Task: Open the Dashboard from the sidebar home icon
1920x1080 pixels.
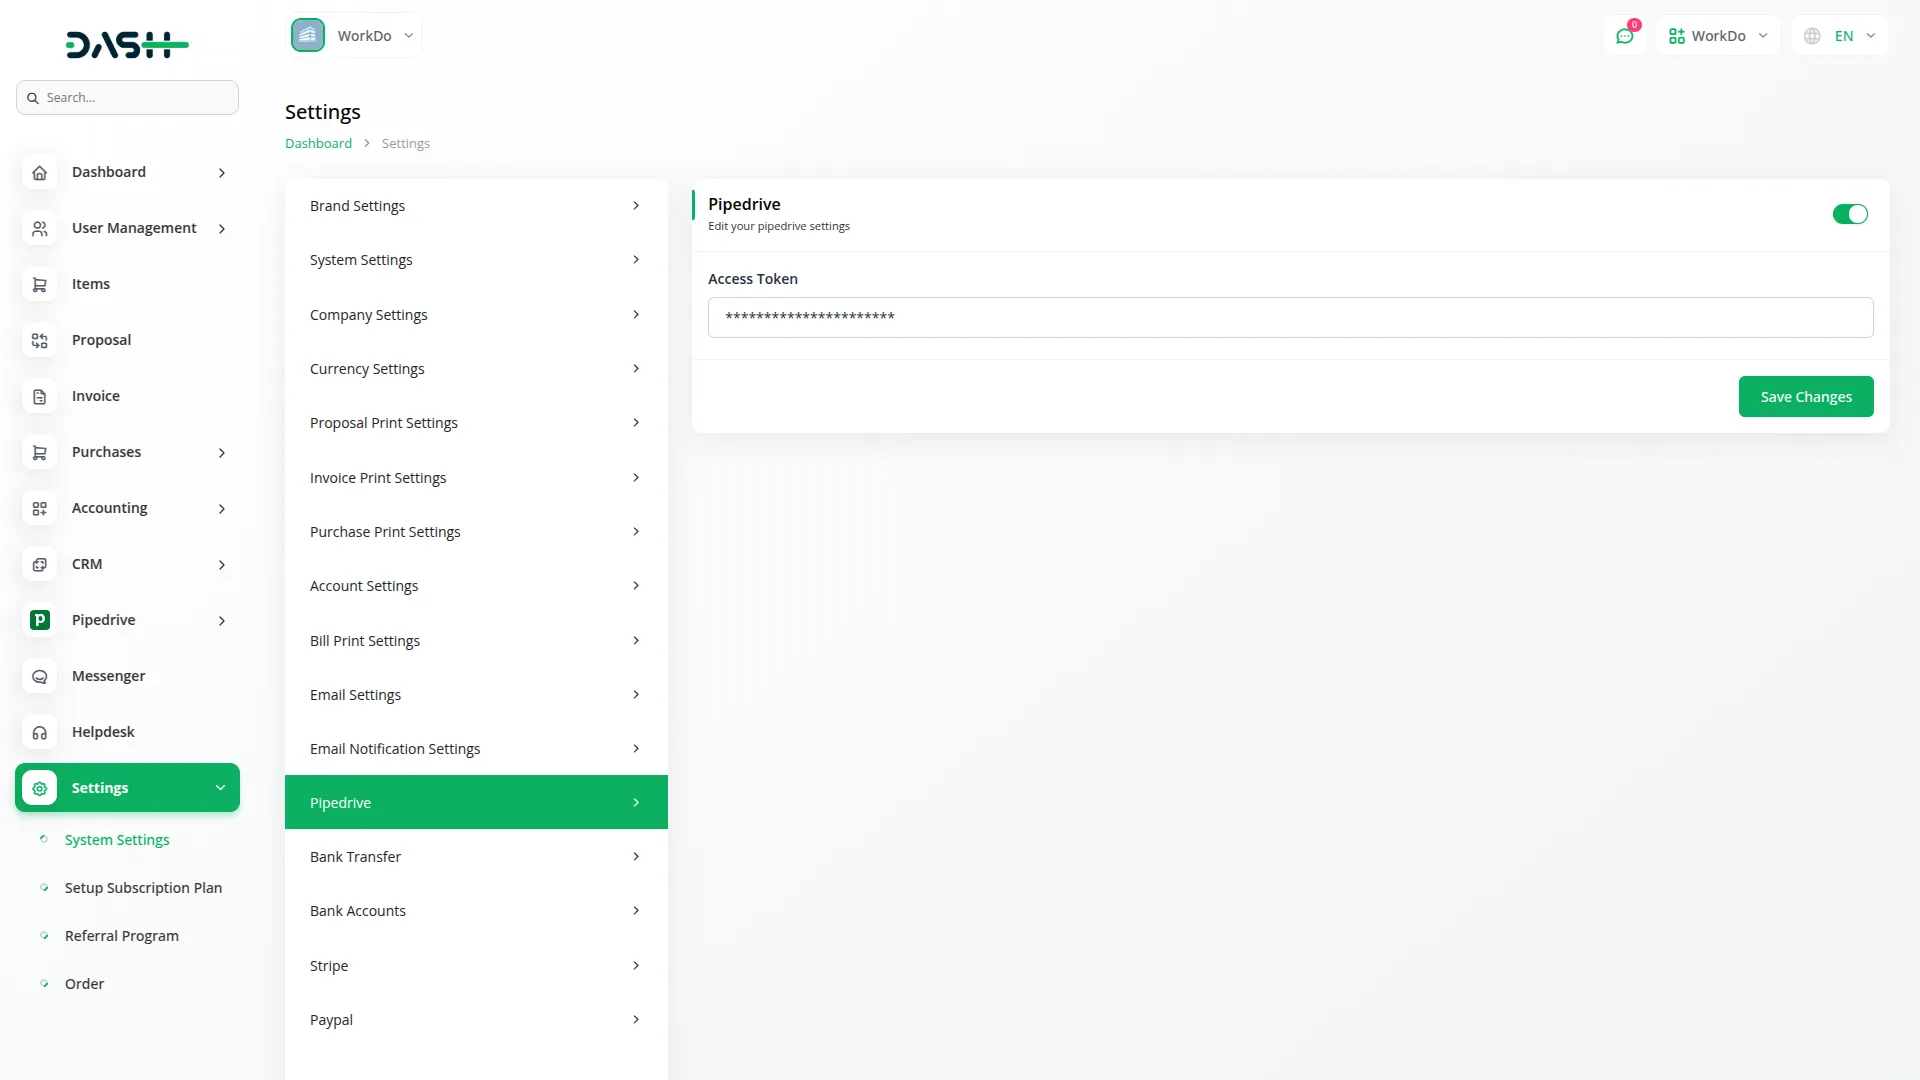Action: pyautogui.click(x=39, y=172)
